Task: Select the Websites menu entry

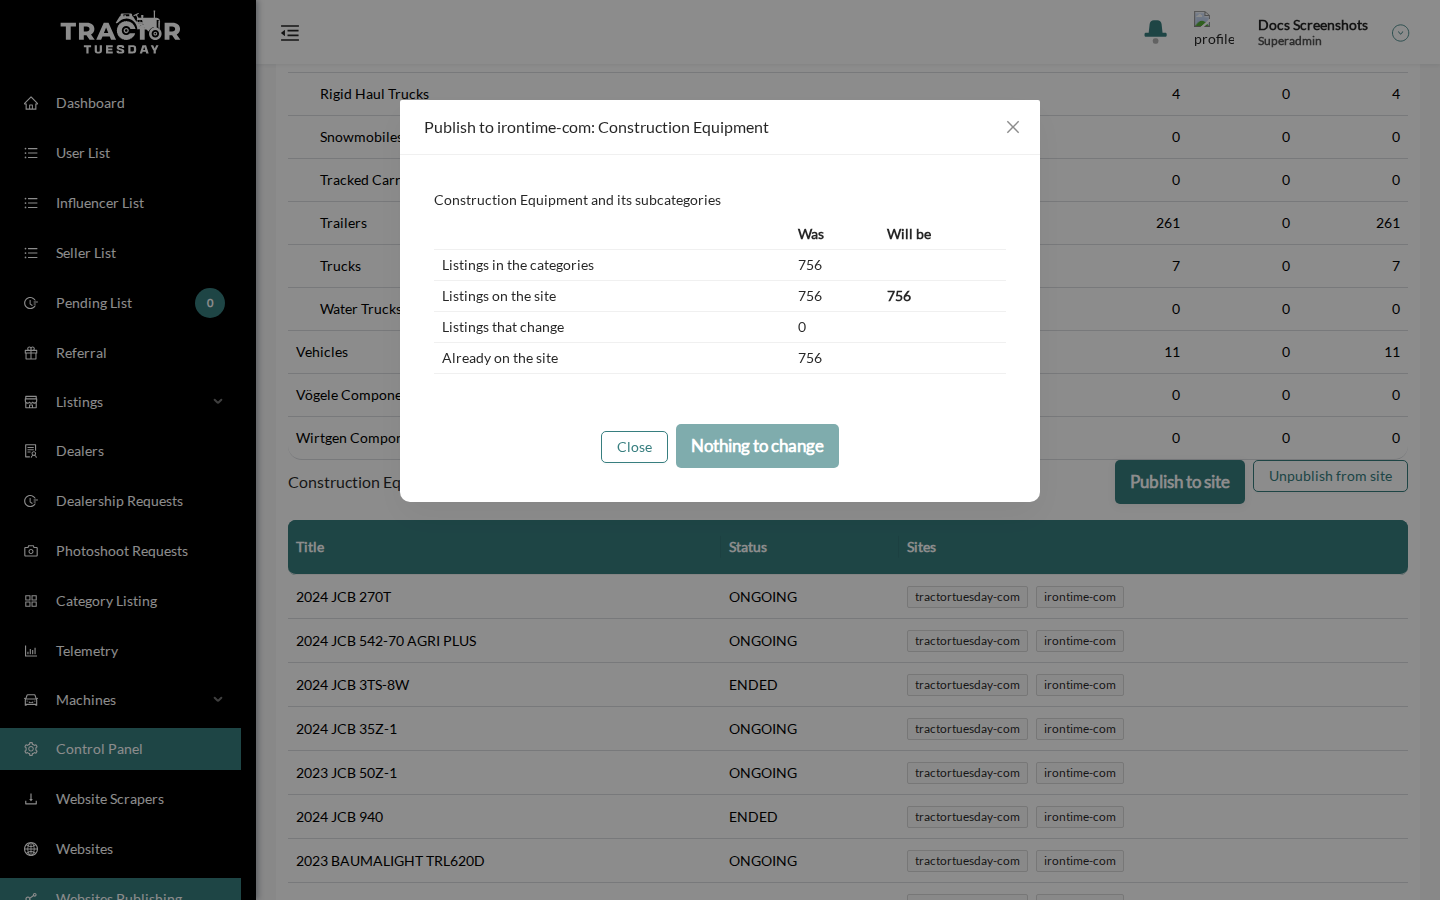Action: 84,849
